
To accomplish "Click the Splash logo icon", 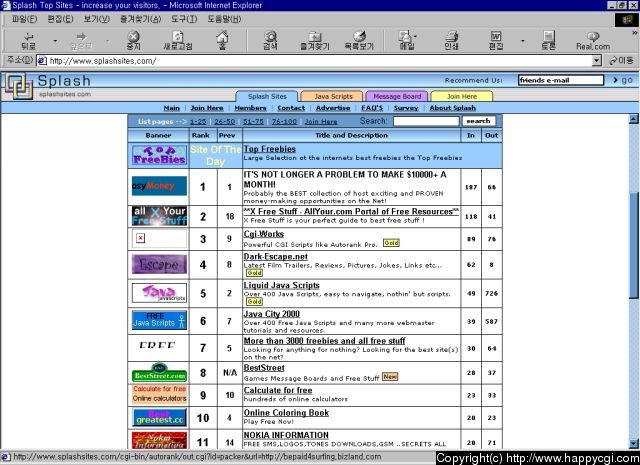I will click(19, 86).
